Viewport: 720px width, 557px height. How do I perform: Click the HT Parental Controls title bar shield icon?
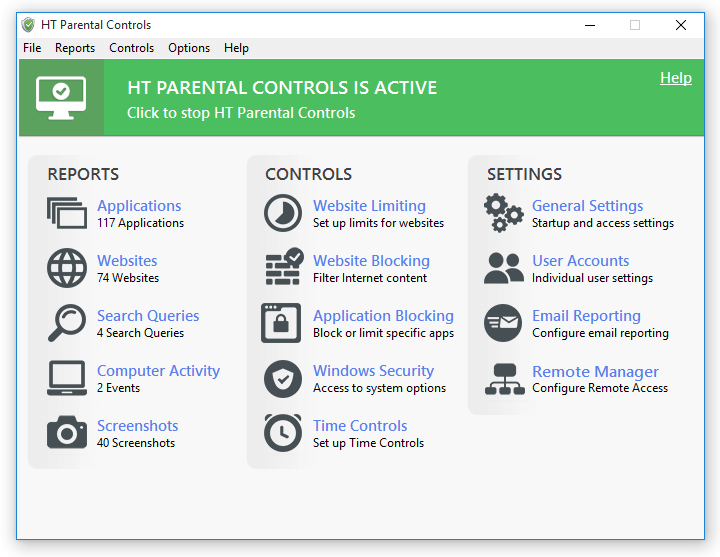click(x=28, y=25)
